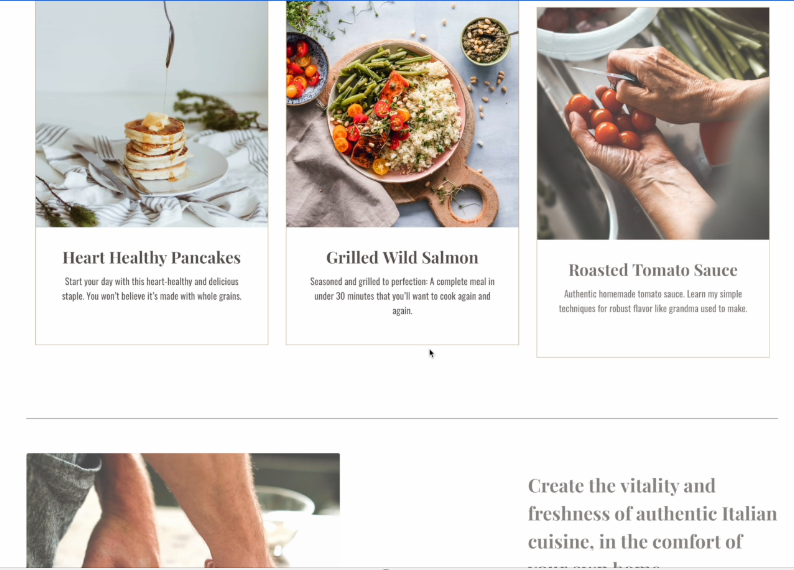Click the tomato bowl beside the salmon plate
The height and width of the screenshot is (570, 794).
coord(305,68)
